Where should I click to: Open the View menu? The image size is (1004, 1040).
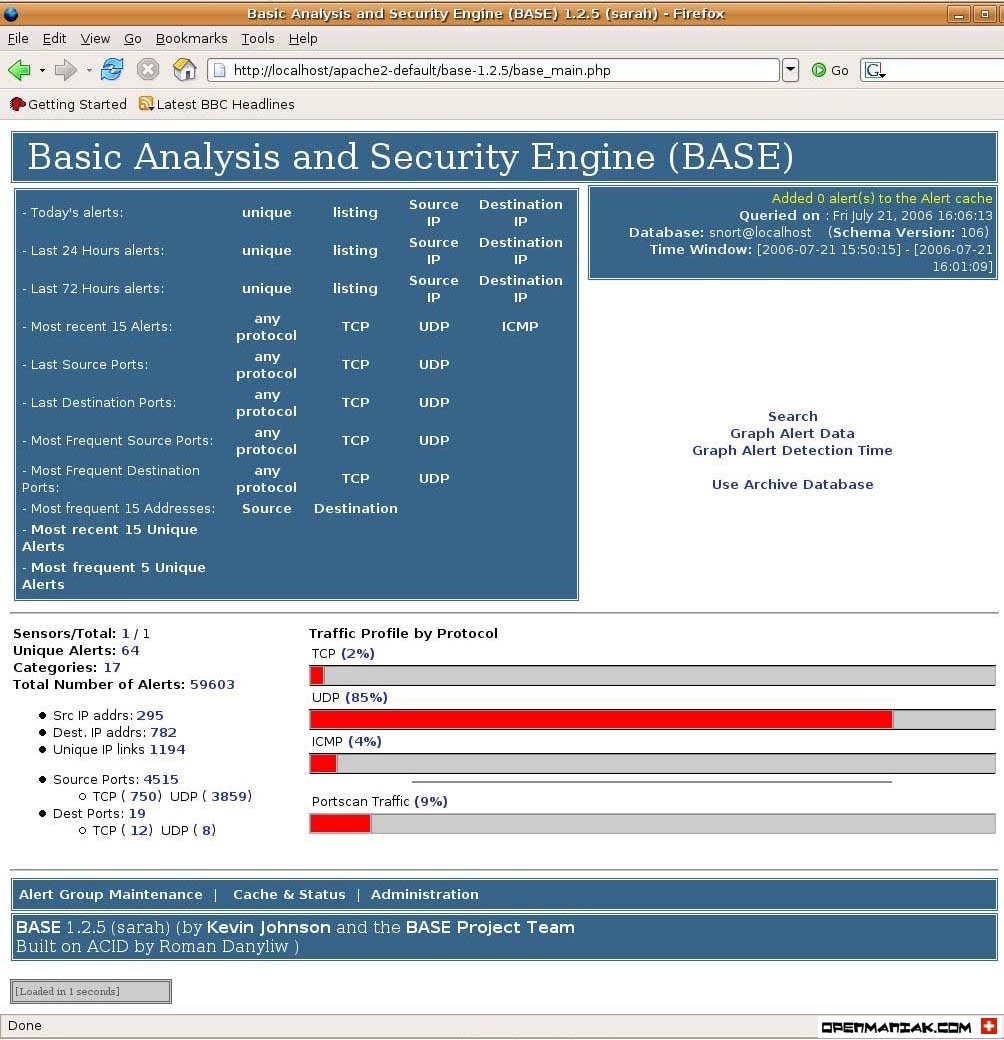tap(95, 38)
